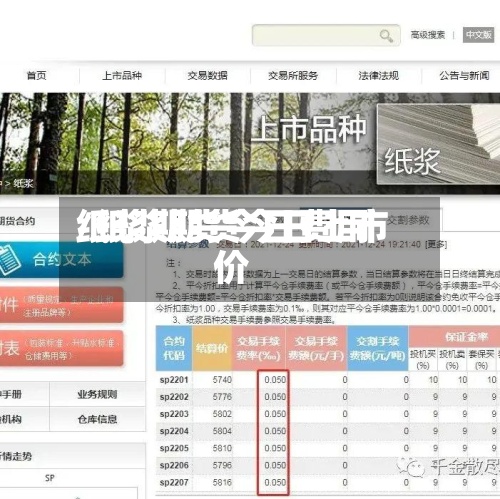Select the sp2203 contract row
The width and height of the screenshot is (500, 499).
tap(328, 414)
